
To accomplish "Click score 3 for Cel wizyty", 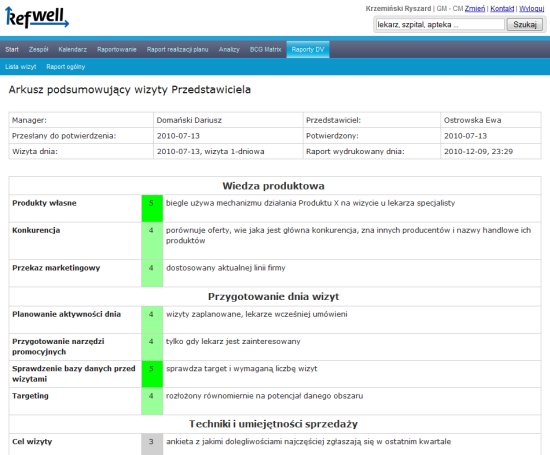I will 152,444.
